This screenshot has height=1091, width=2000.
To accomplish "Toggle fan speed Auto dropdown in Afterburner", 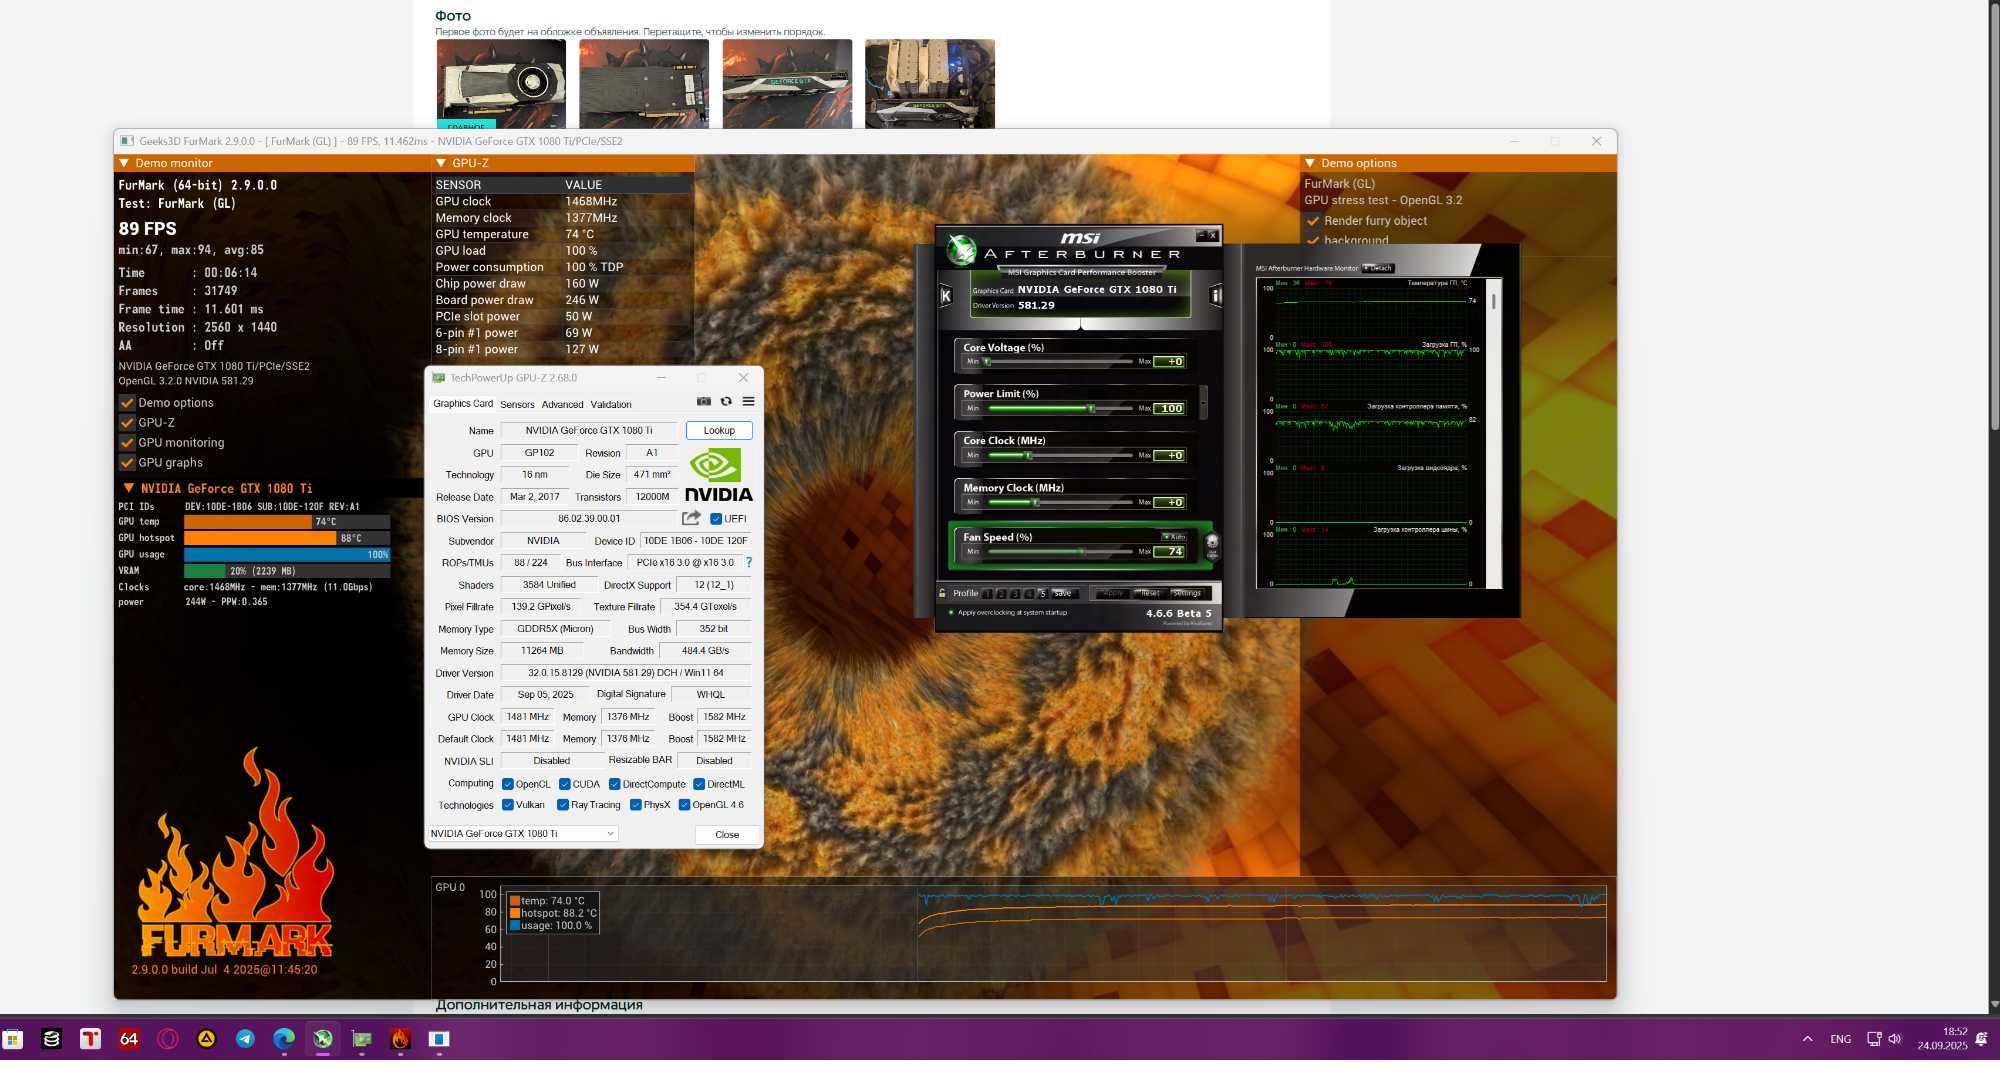I will click(1173, 537).
